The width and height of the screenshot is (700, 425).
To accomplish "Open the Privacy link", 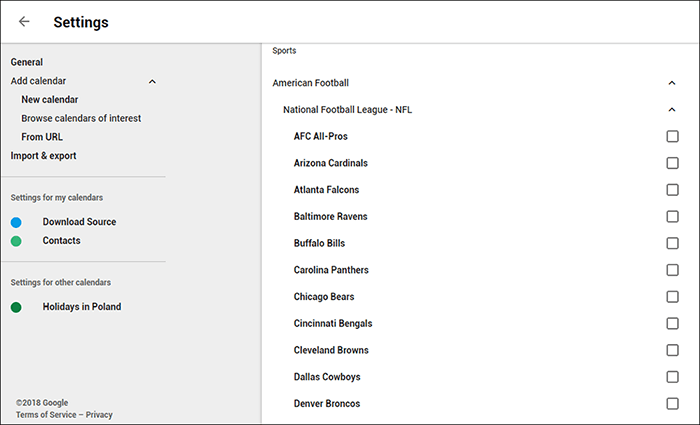I will [99, 415].
